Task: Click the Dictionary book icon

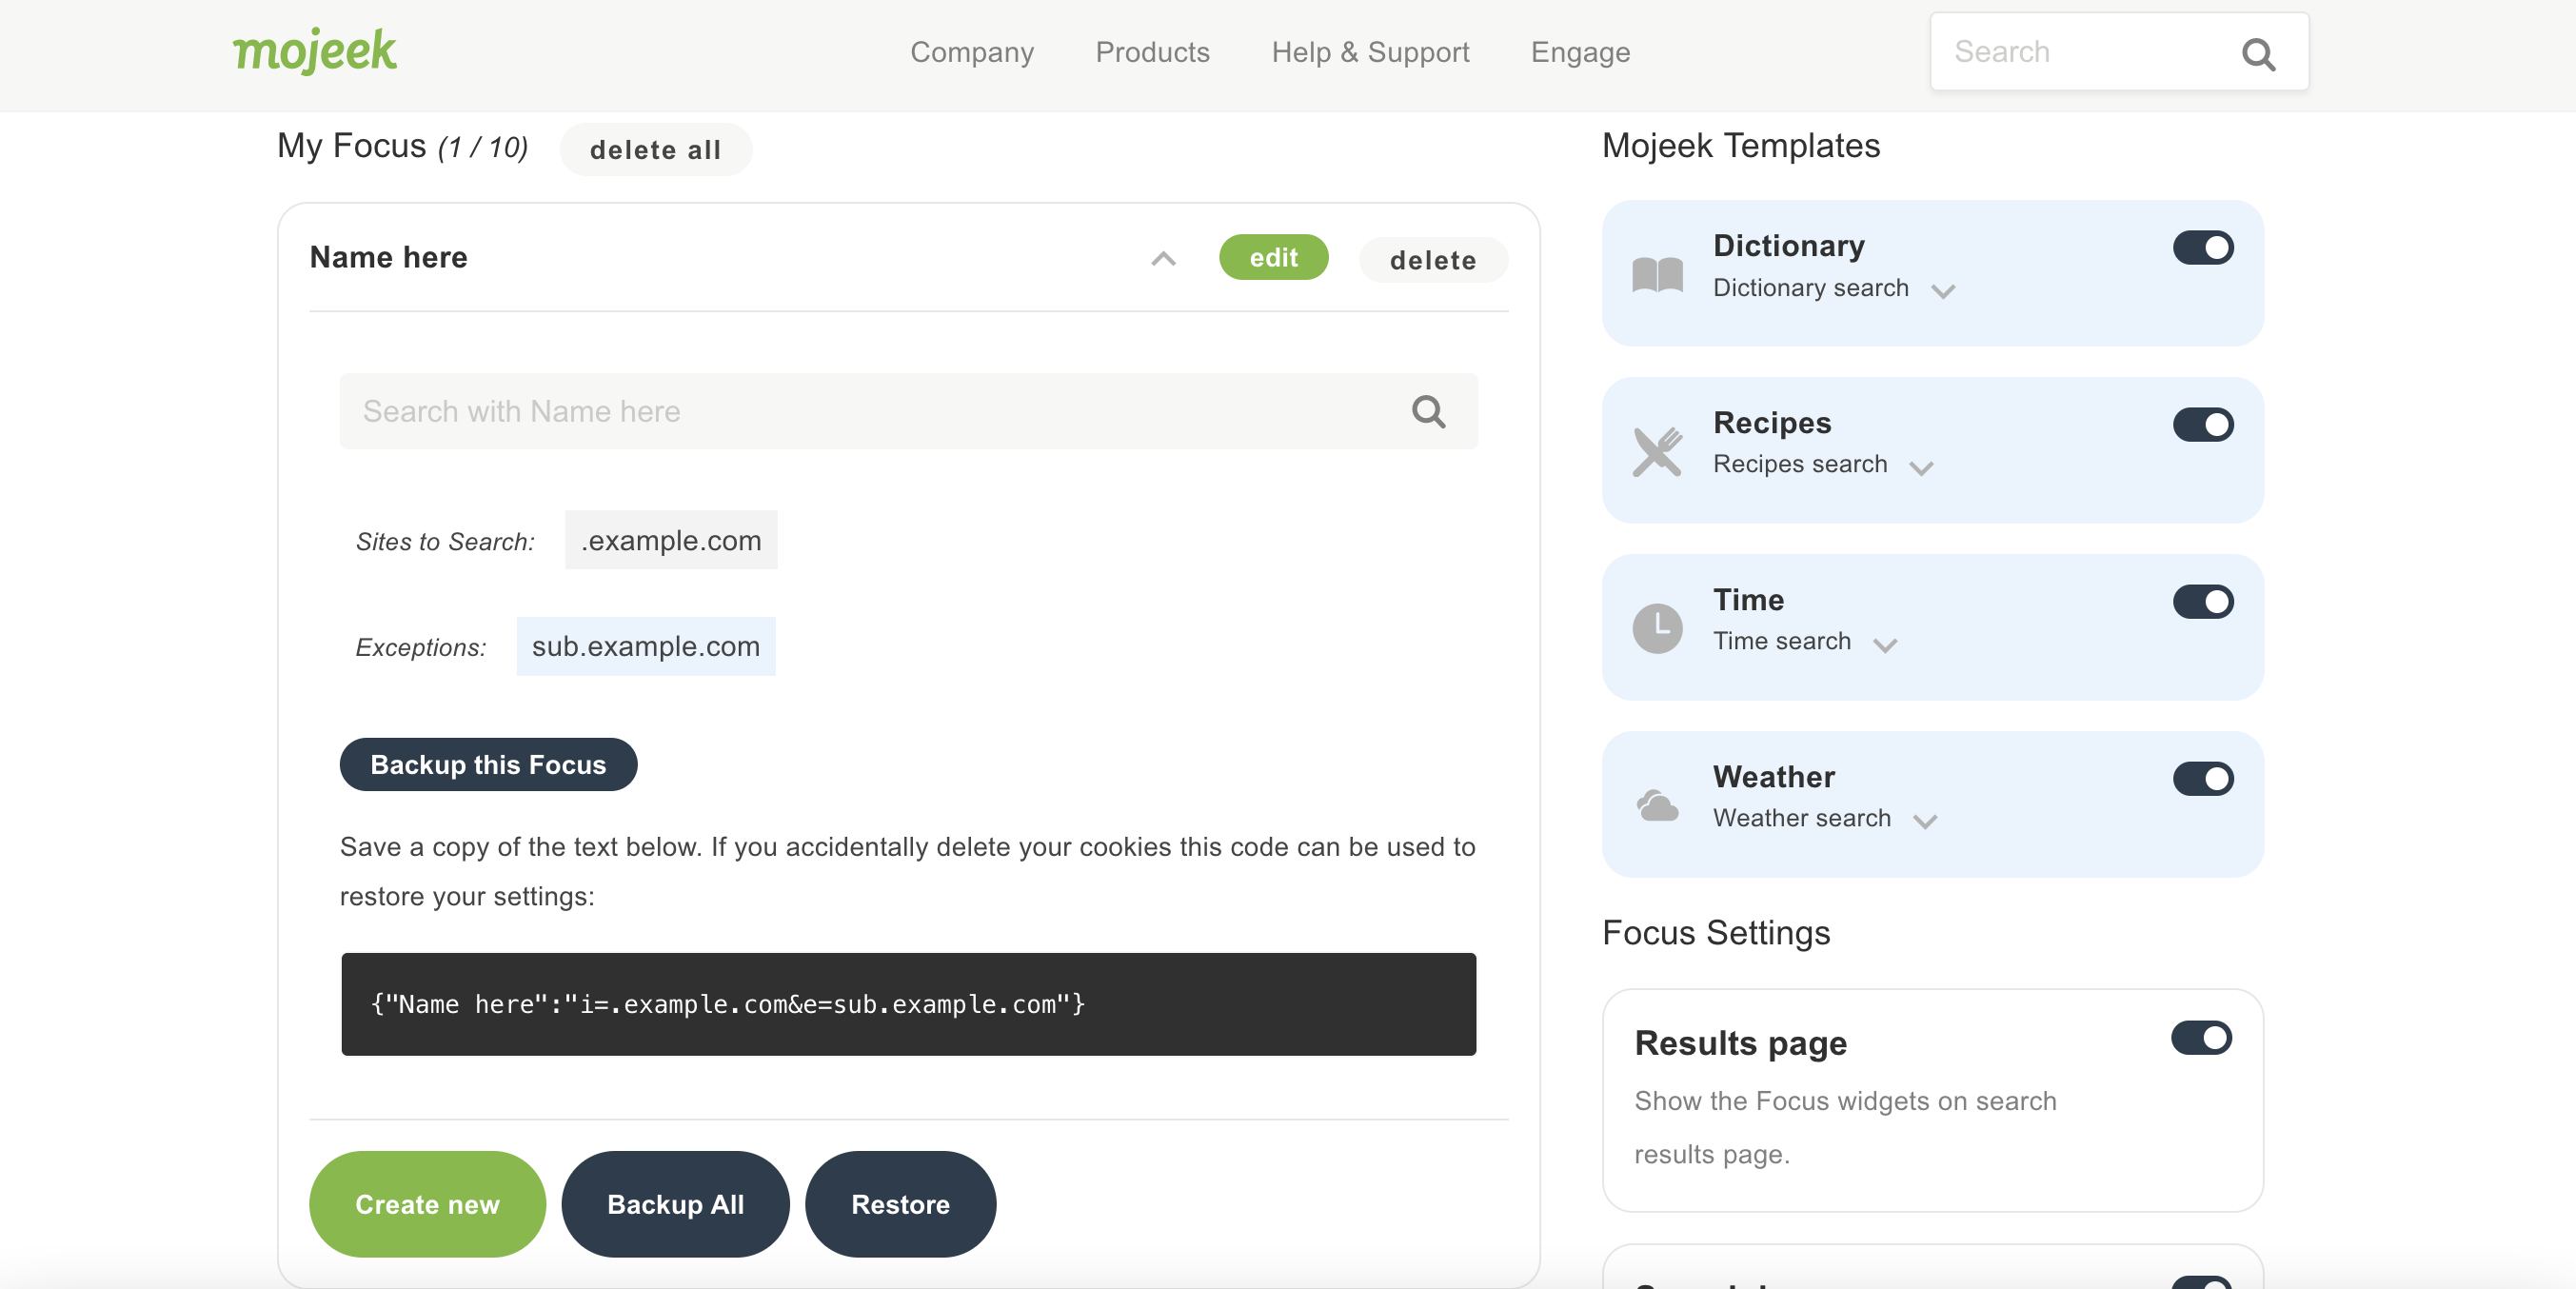Action: [x=1657, y=273]
